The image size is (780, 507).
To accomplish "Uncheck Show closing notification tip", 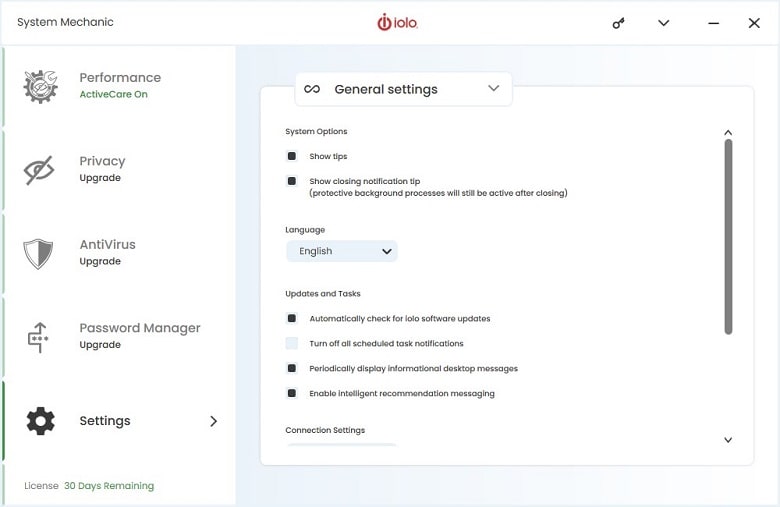I will click(x=292, y=181).
